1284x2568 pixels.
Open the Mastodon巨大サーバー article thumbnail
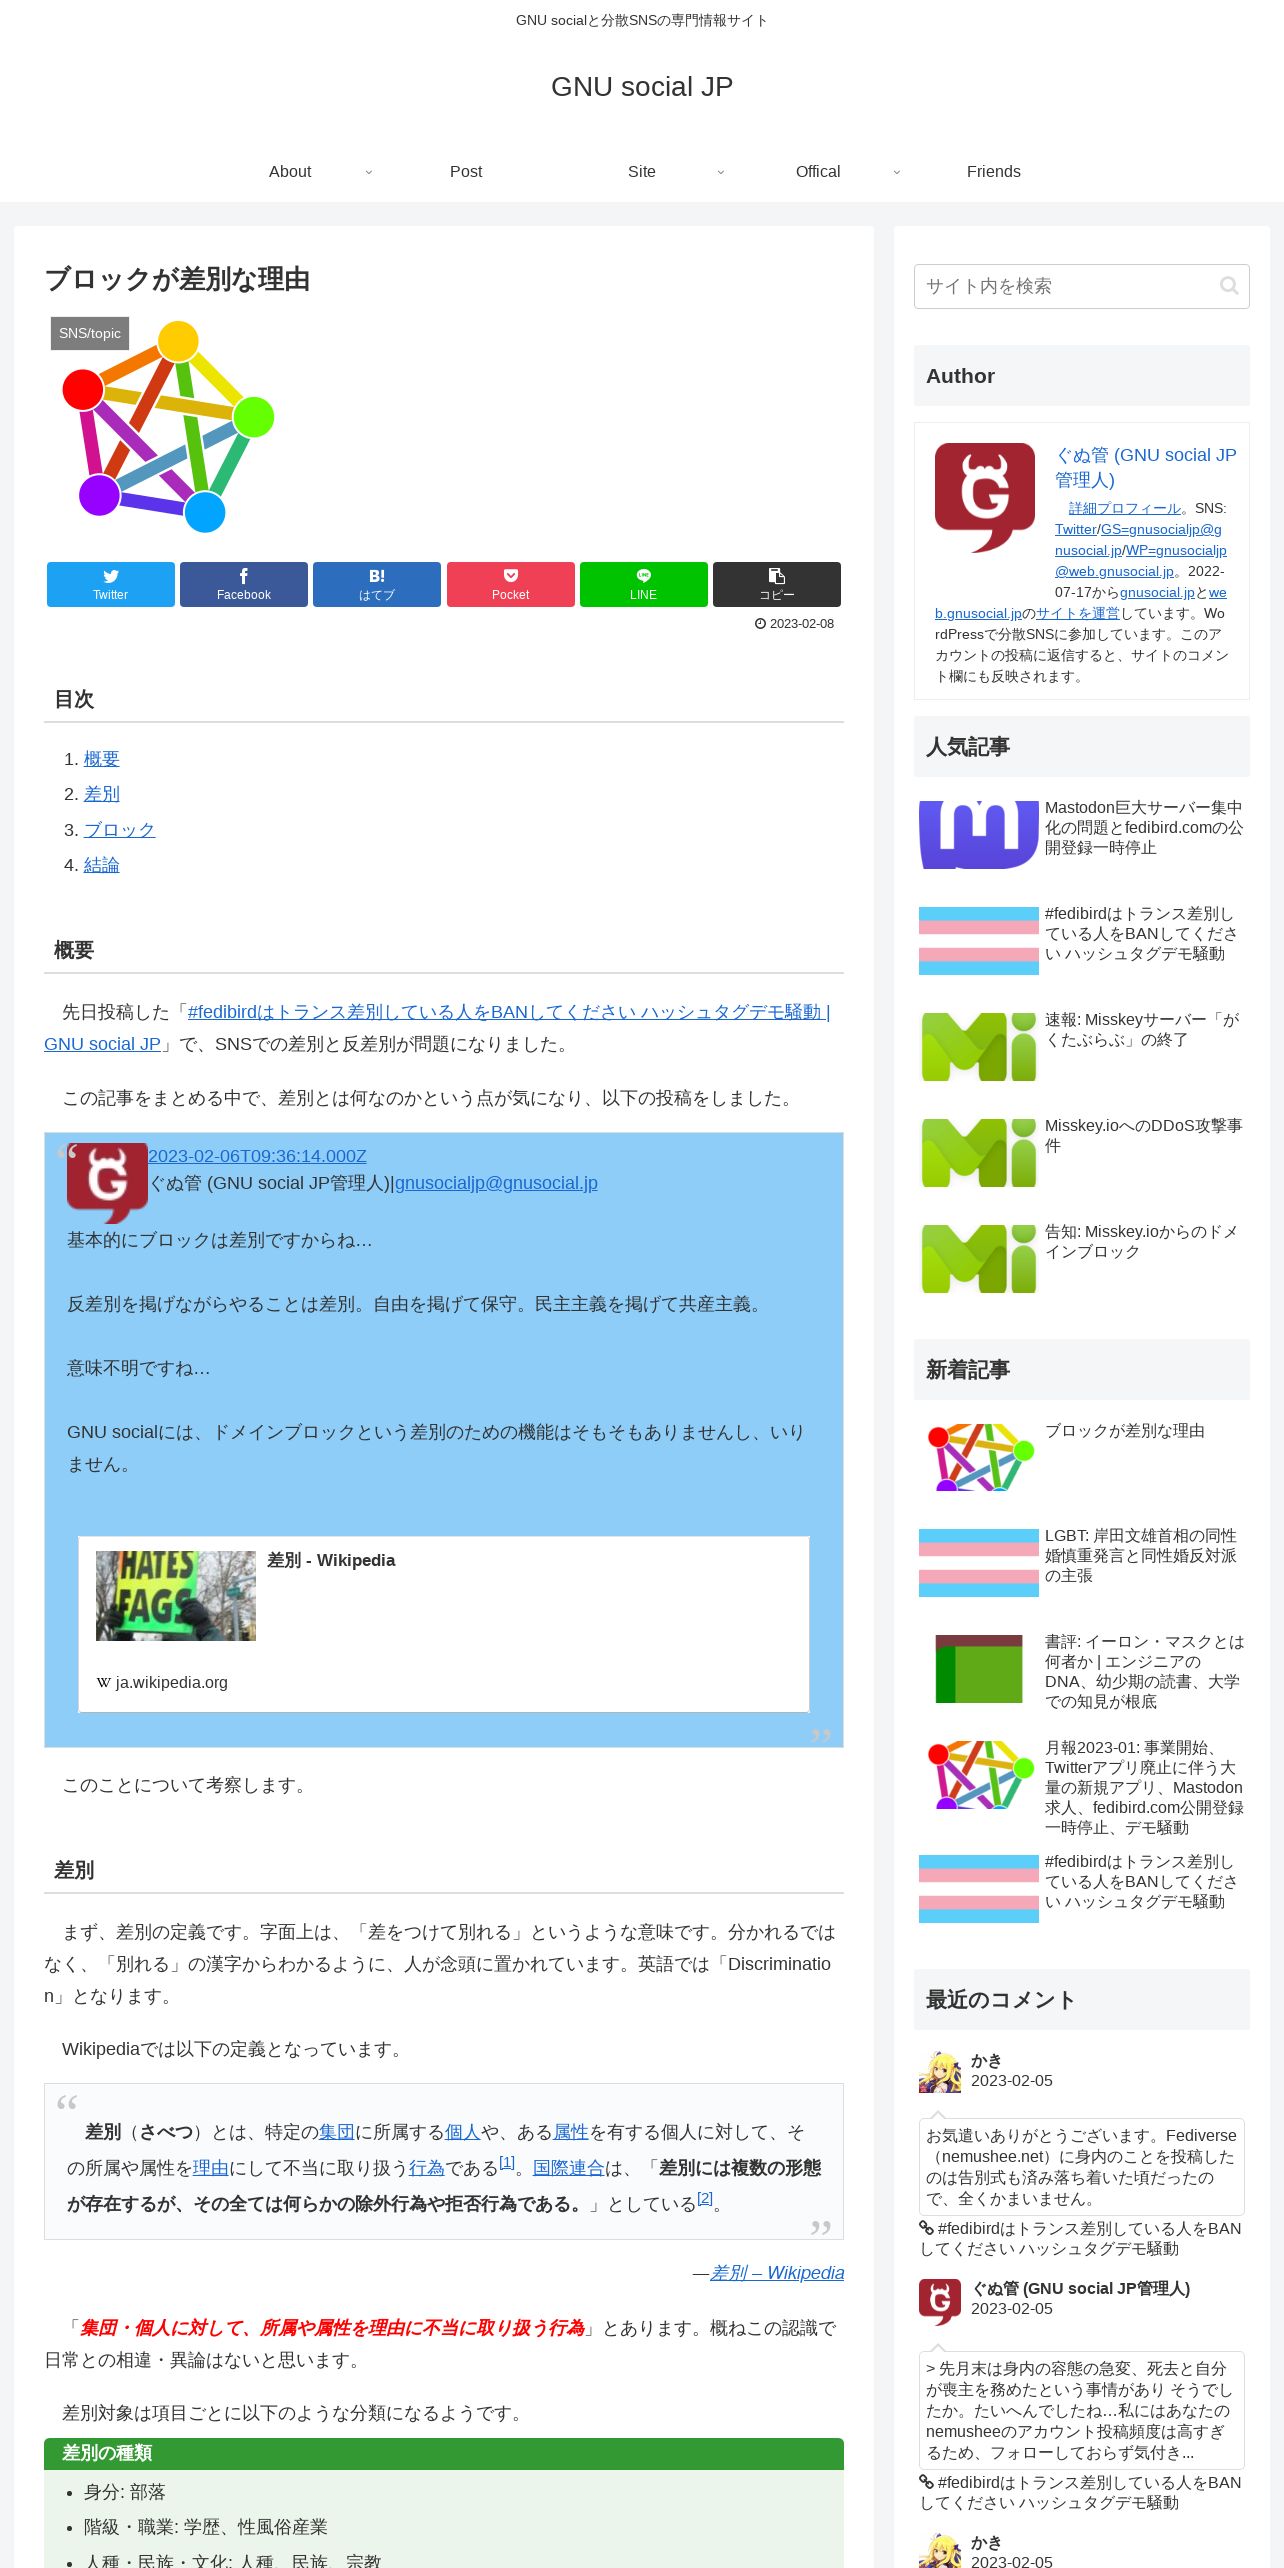pyautogui.click(x=979, y=834)
